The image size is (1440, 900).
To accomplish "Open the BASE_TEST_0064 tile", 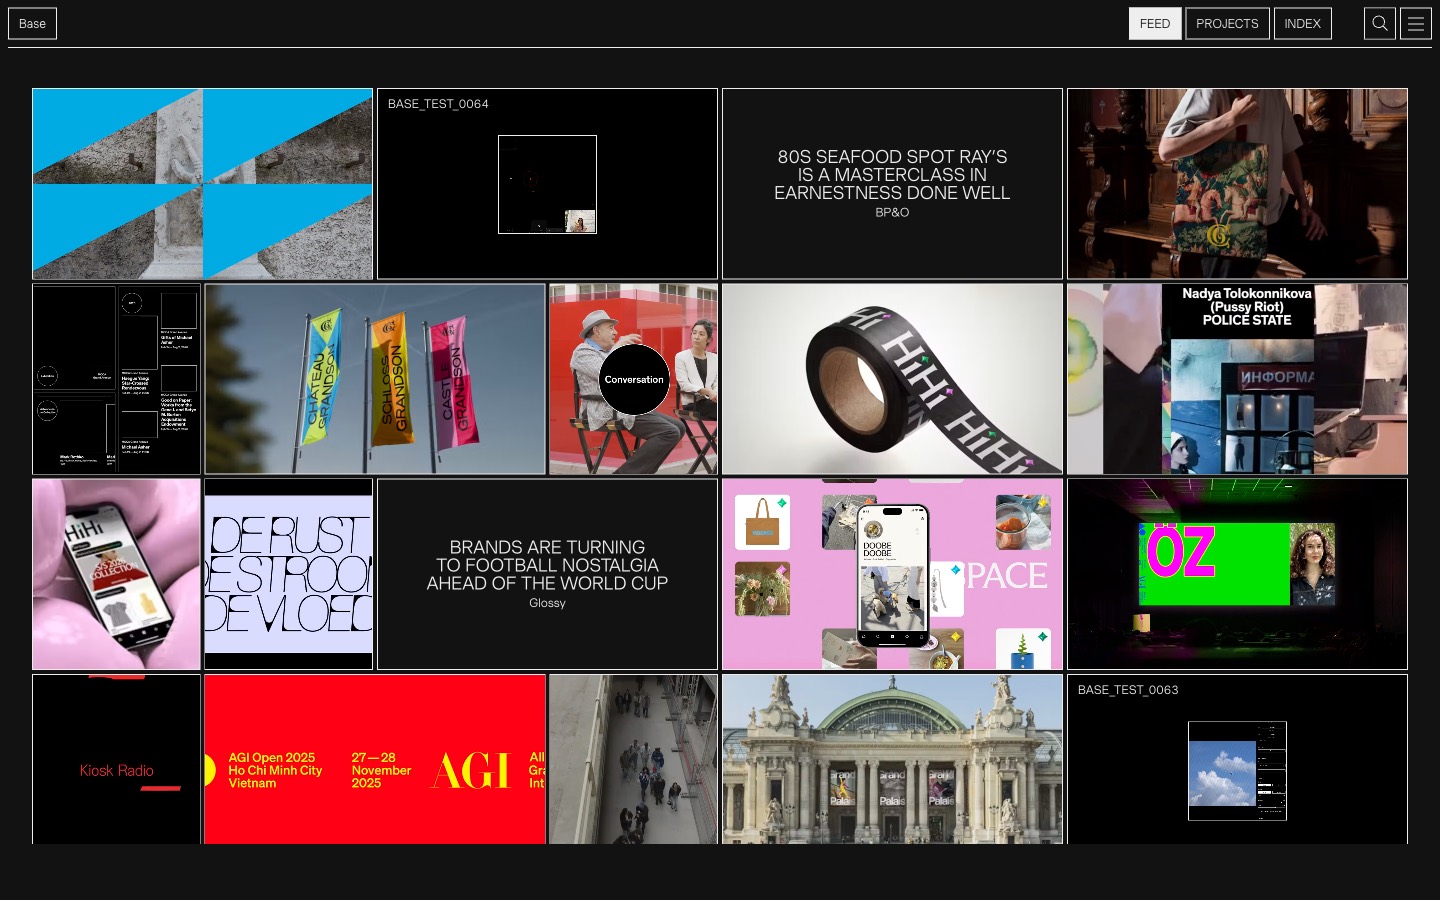I will point(547,184).
